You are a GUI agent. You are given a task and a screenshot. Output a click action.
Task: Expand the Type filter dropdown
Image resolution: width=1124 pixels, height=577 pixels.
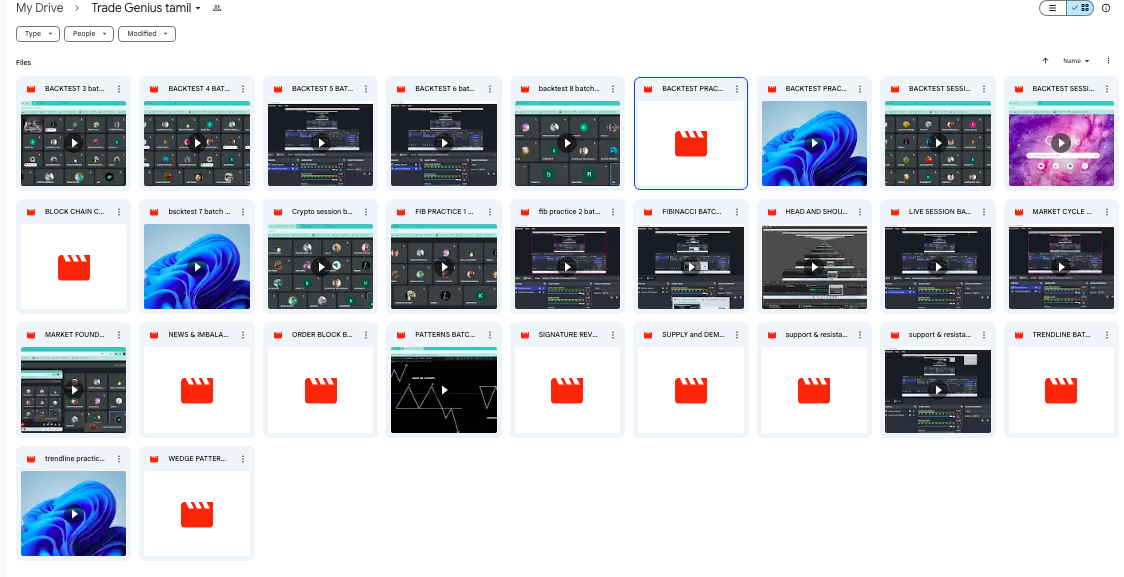tap(38, 34)
